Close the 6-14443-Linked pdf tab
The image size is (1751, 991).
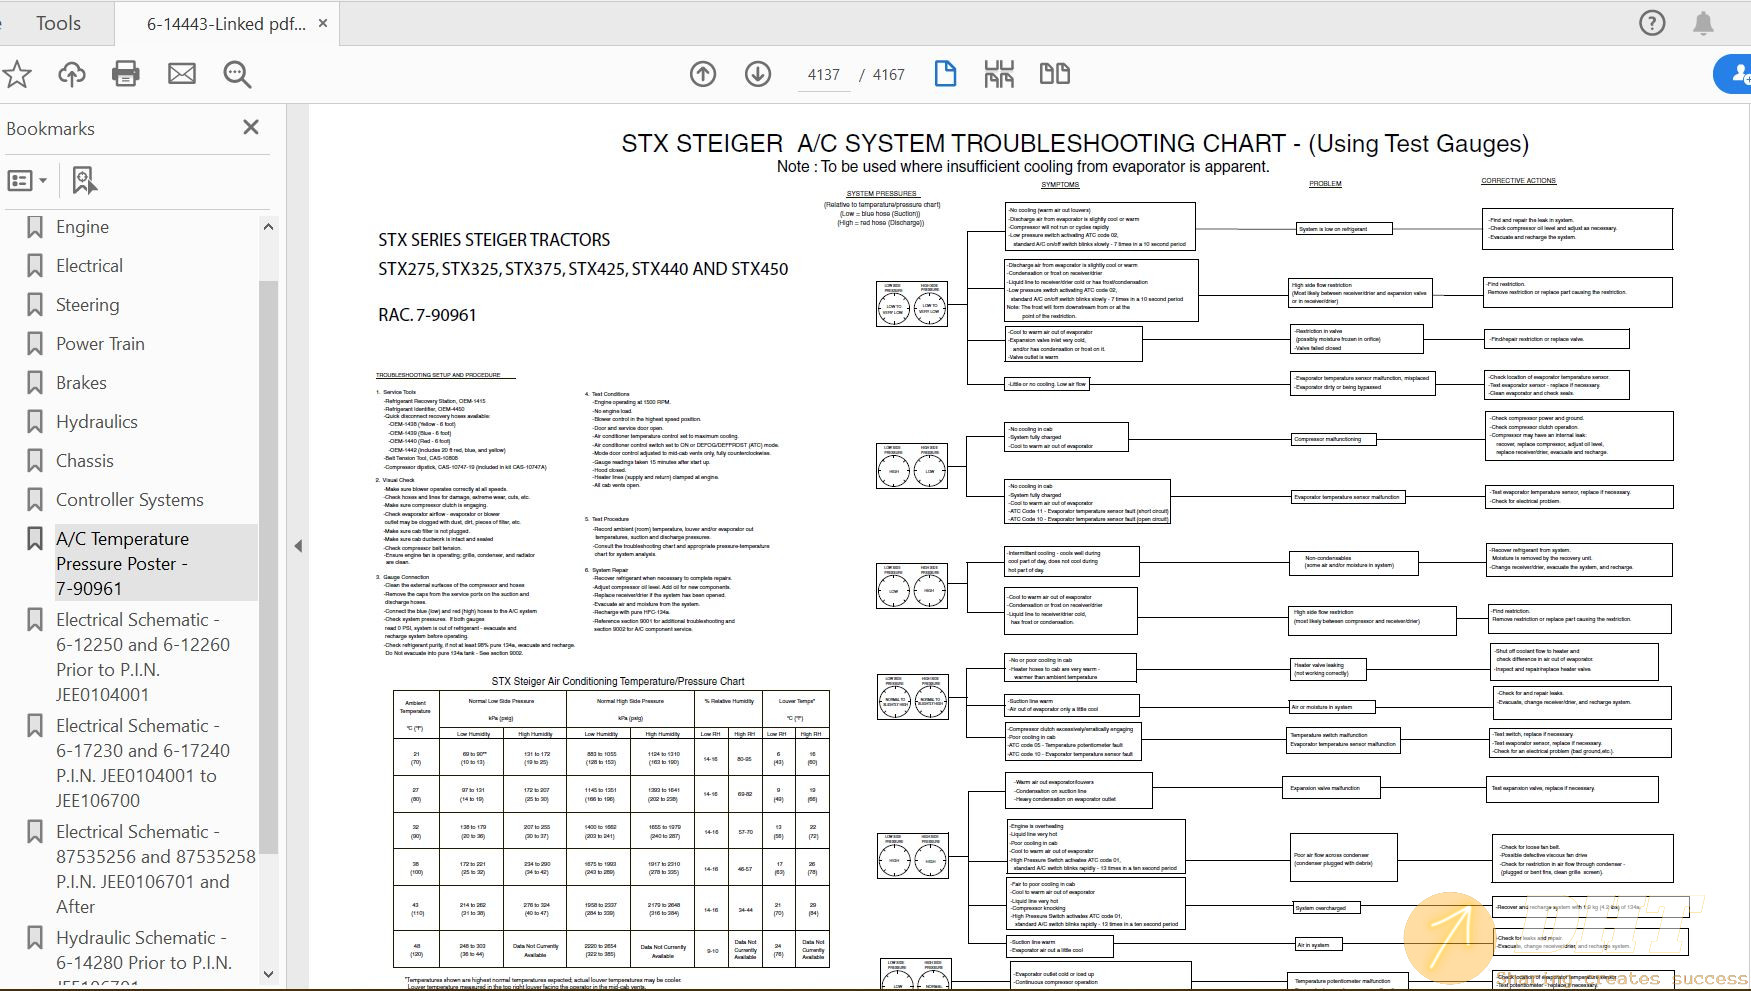323,23
